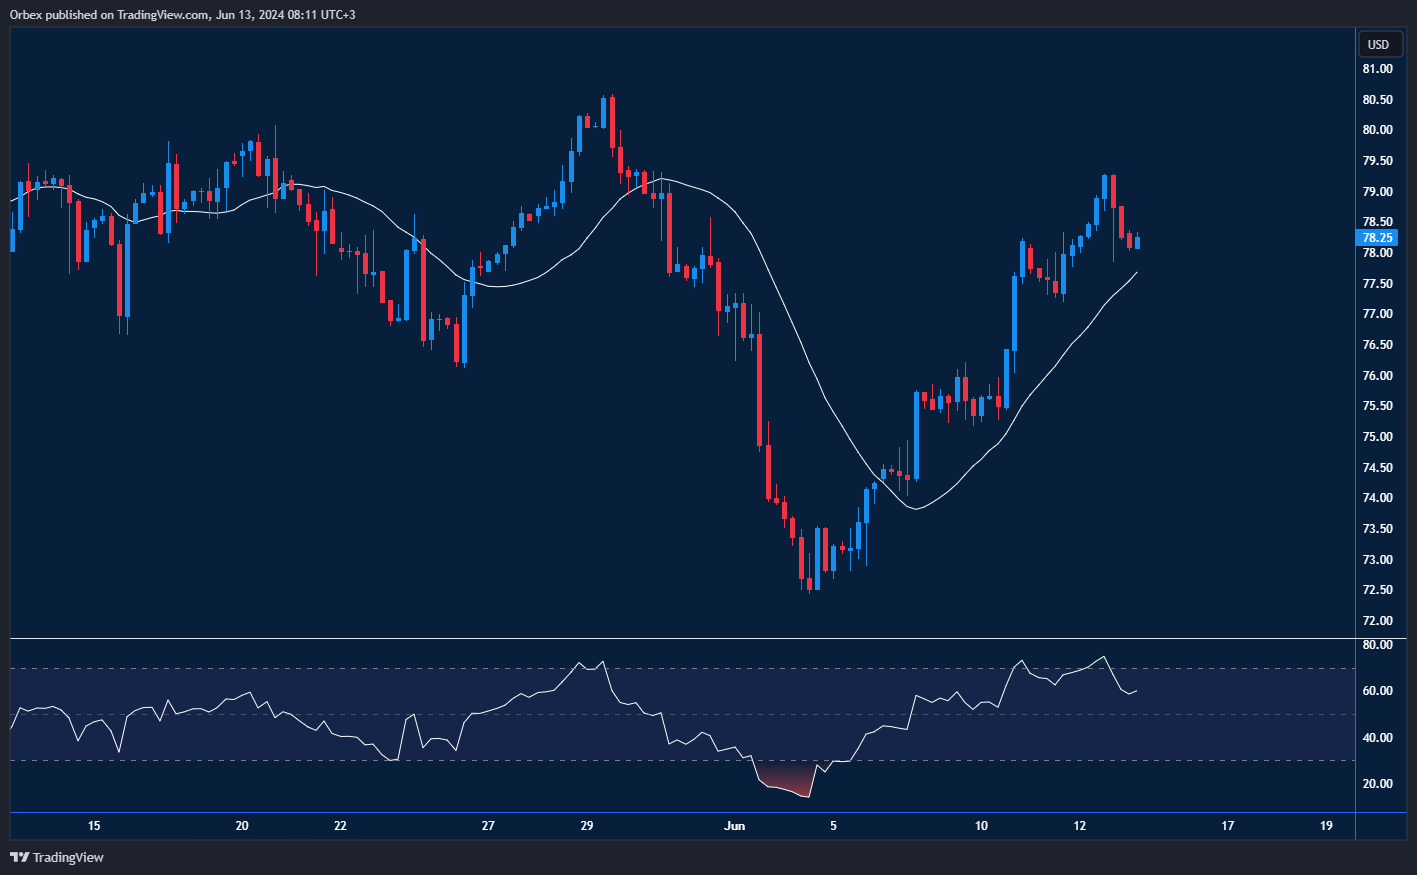This screenshot has width=1417, height=875.
Task: Click the lowest candle near 72.50
Action: (x=810, y=580)
